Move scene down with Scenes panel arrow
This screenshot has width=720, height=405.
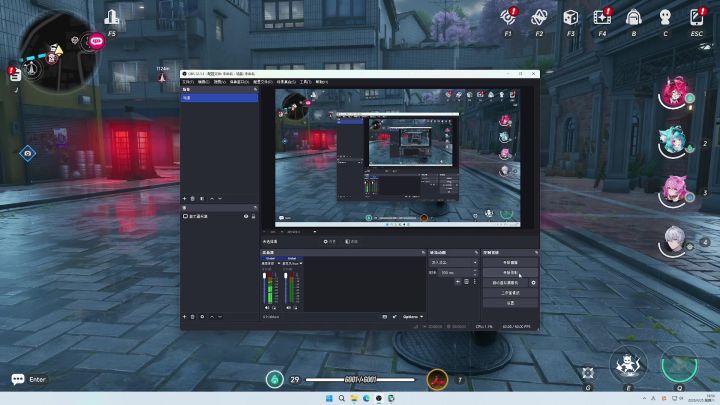tap(220, 198)
